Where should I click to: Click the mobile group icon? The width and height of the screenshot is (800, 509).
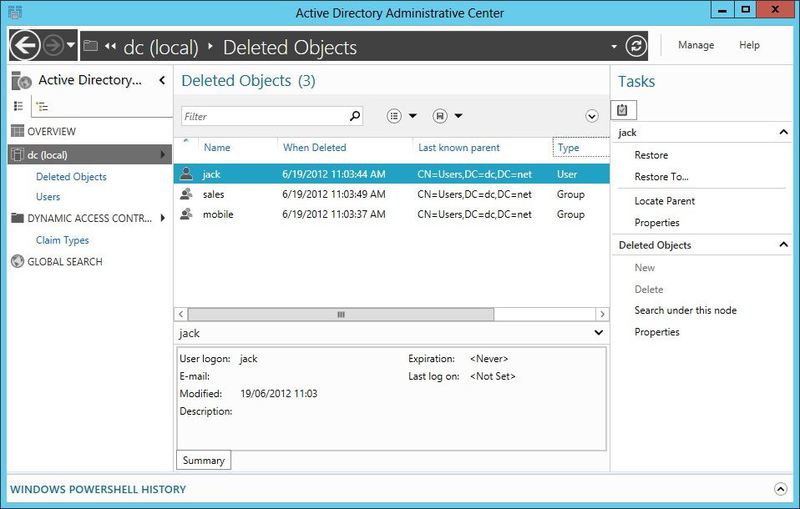[x=186, y=214]
